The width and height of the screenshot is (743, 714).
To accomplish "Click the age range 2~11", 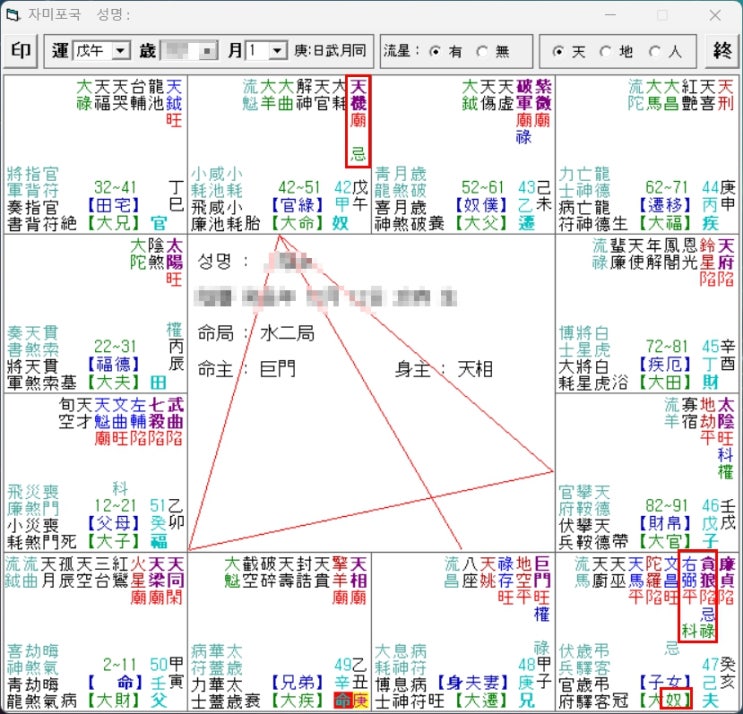I will coord(119,665).
